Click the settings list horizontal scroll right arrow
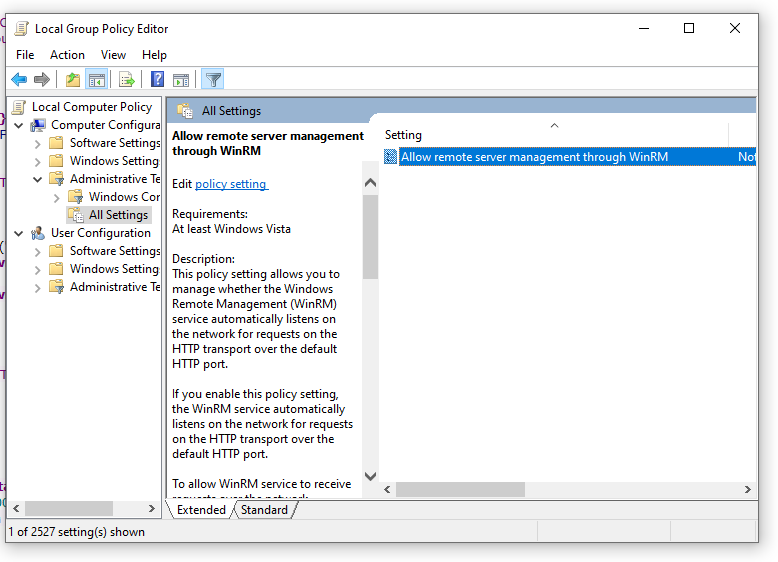 point(748,490)
